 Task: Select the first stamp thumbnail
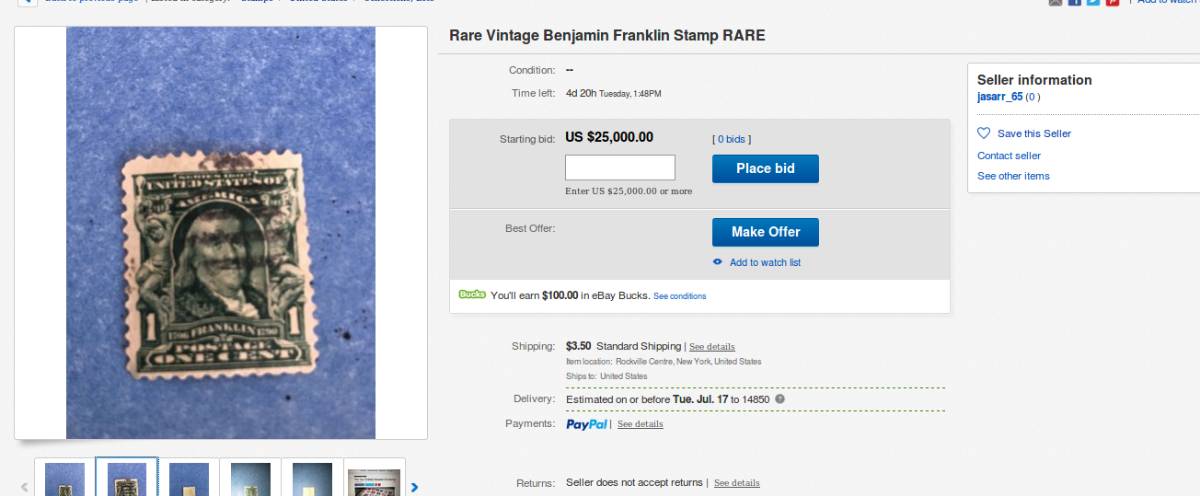[x=65, y=478]
